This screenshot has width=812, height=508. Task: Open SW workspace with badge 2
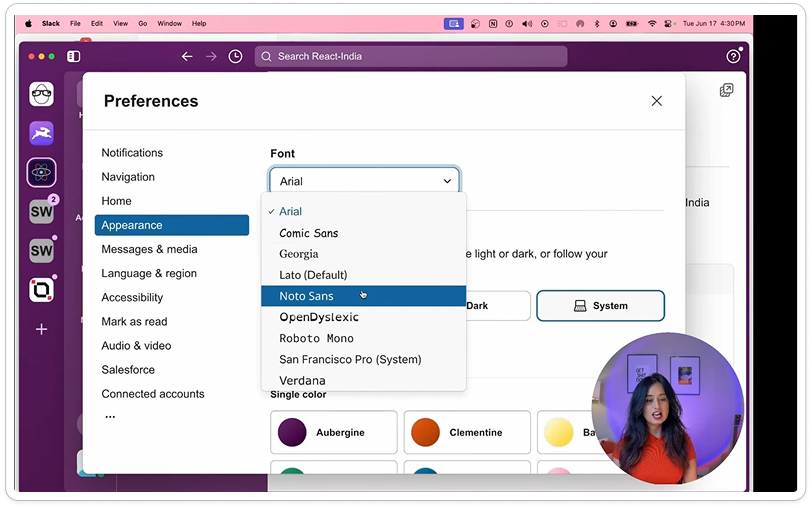point(41,211)
